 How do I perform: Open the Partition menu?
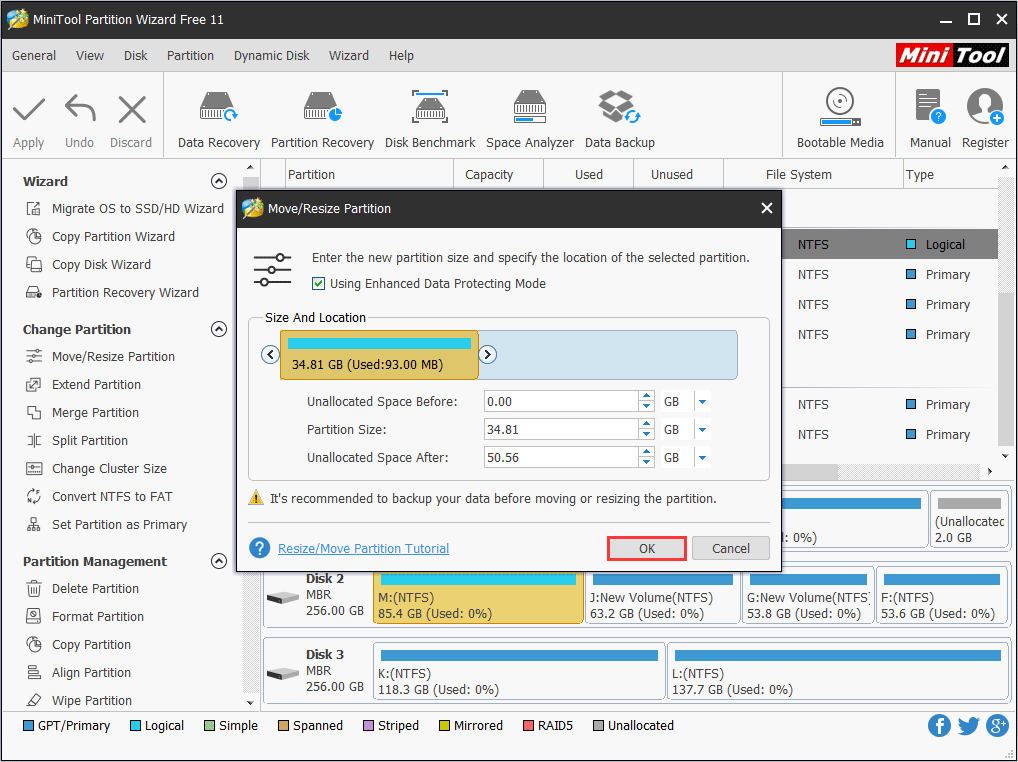point(190,56)
